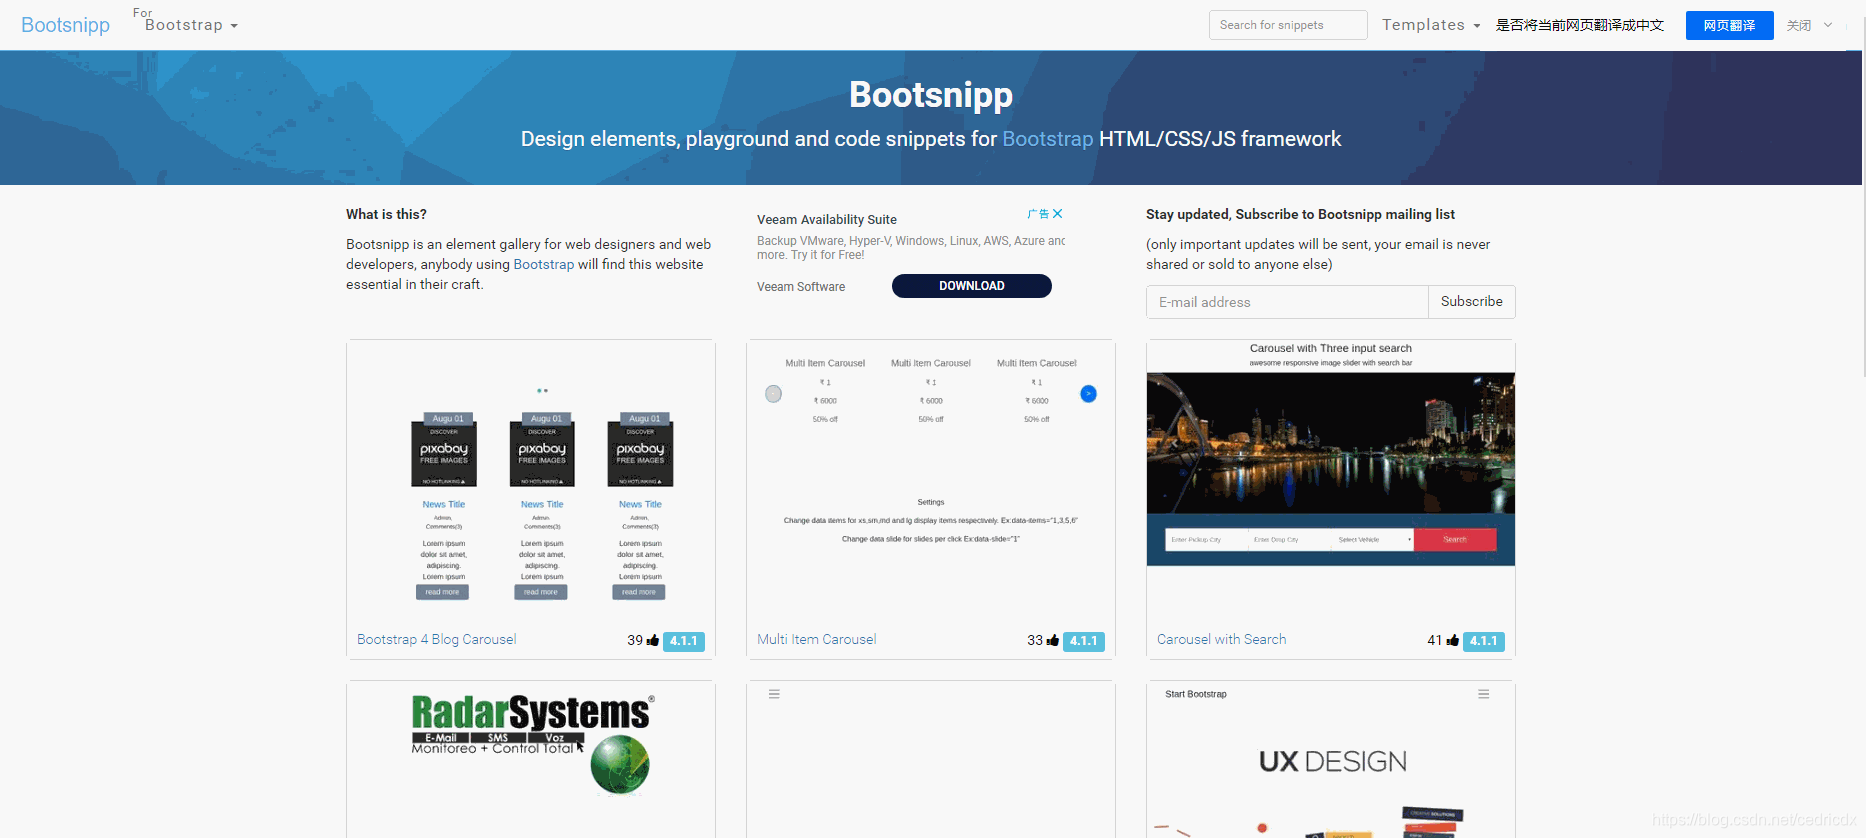Follow the Bootstrap link in the hero subtitle
The image size is (1866, 838).
(x=1047, y=139)
